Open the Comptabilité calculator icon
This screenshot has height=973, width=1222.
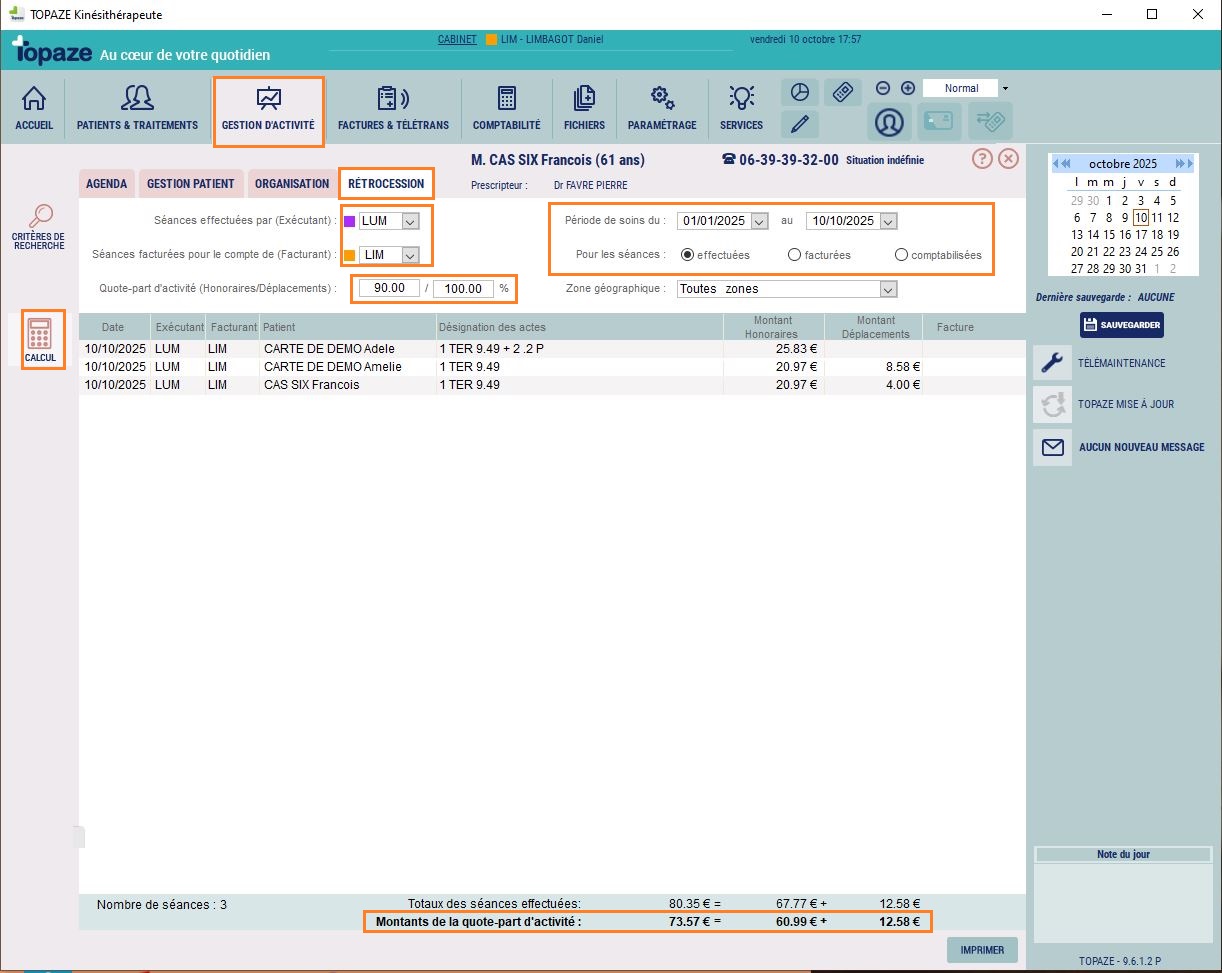tap(506, 110)
